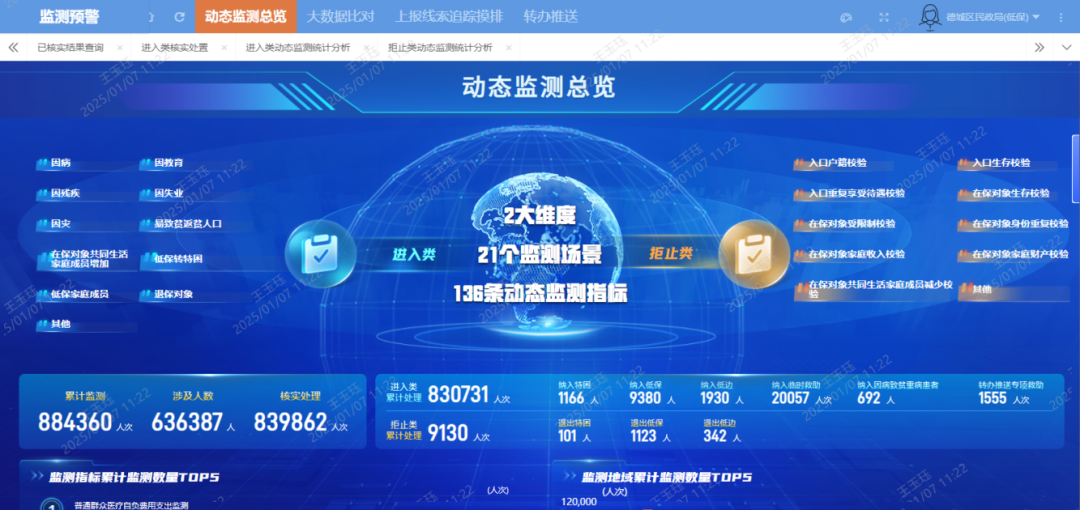Viewport: 1080px width, 510px height.
Task: Select the 转办推送 menu item
Action: 551,17
